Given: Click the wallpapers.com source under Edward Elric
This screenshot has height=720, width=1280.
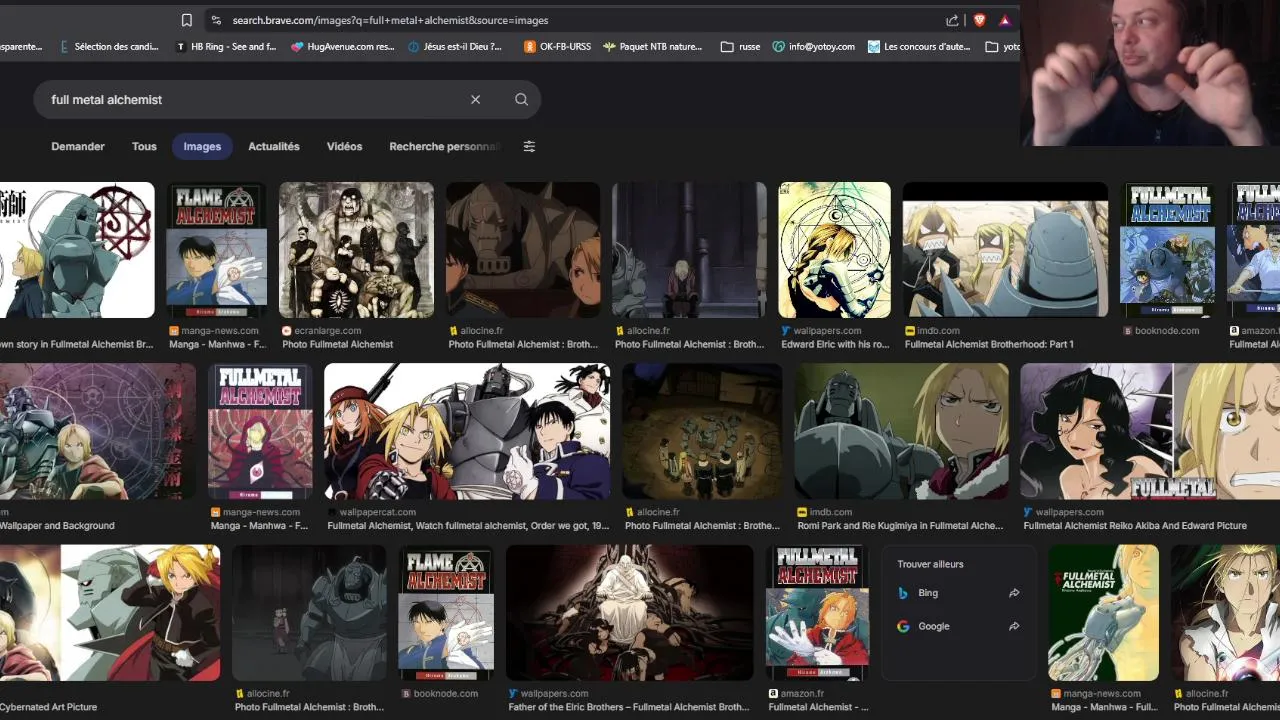Looking at the screenshot, I should (821, 331).
